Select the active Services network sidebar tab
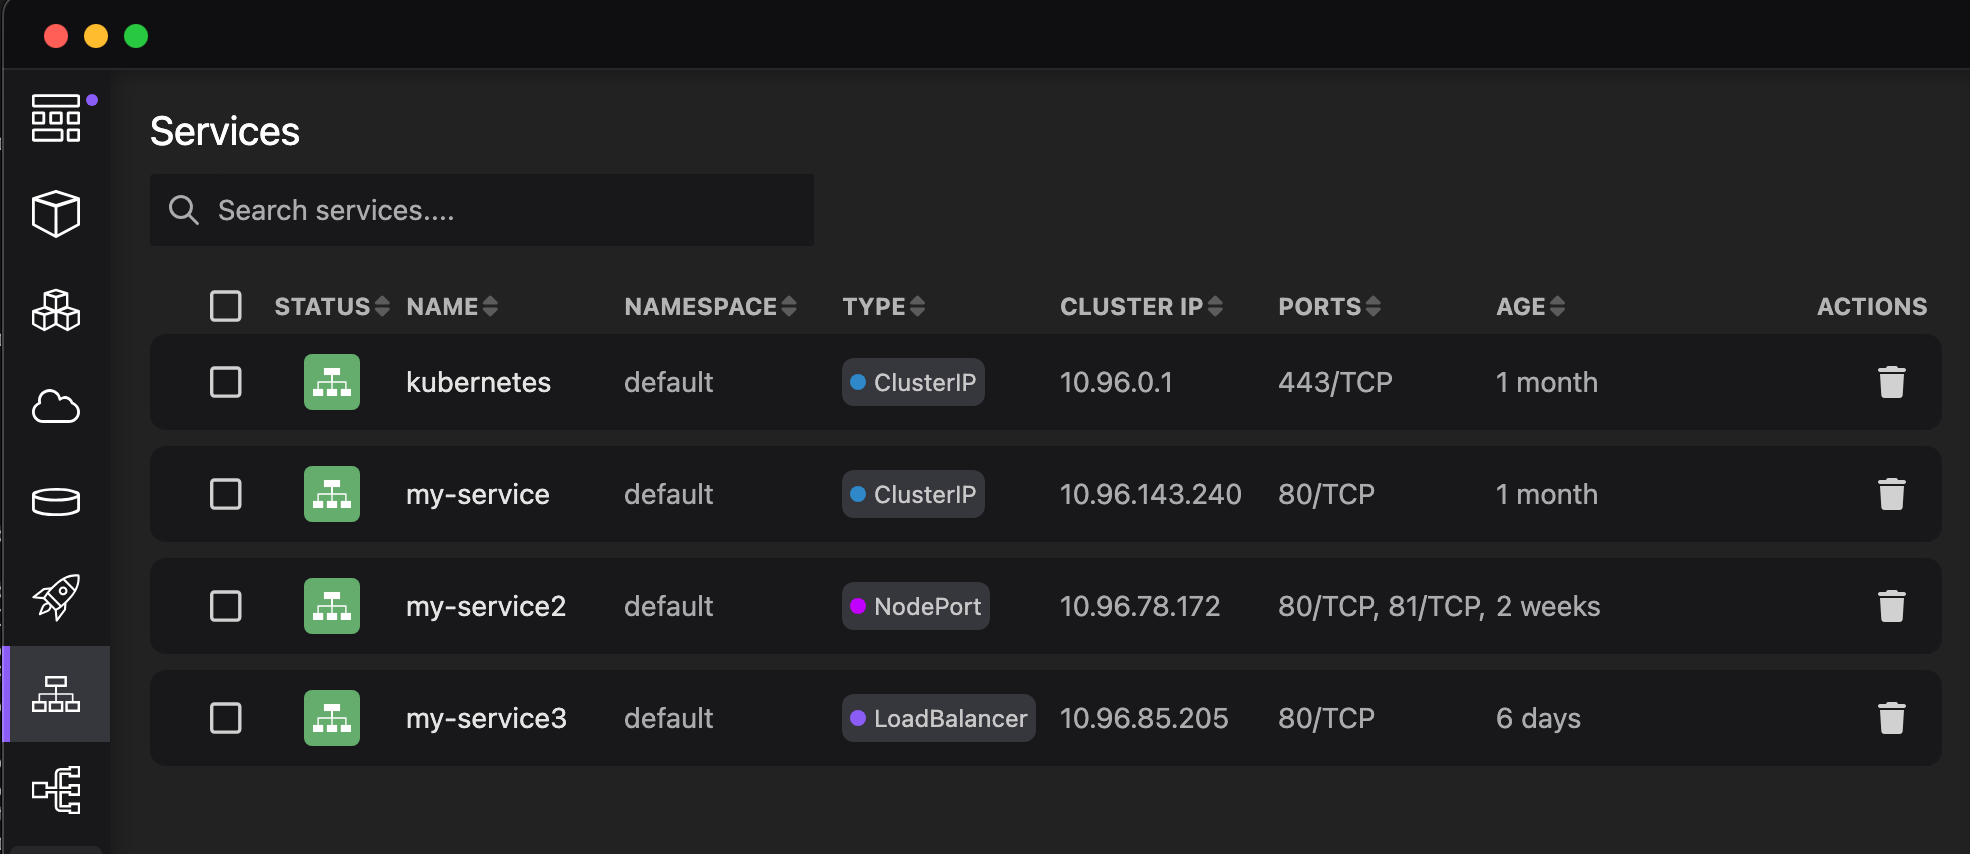 click(x=56, y=694)
